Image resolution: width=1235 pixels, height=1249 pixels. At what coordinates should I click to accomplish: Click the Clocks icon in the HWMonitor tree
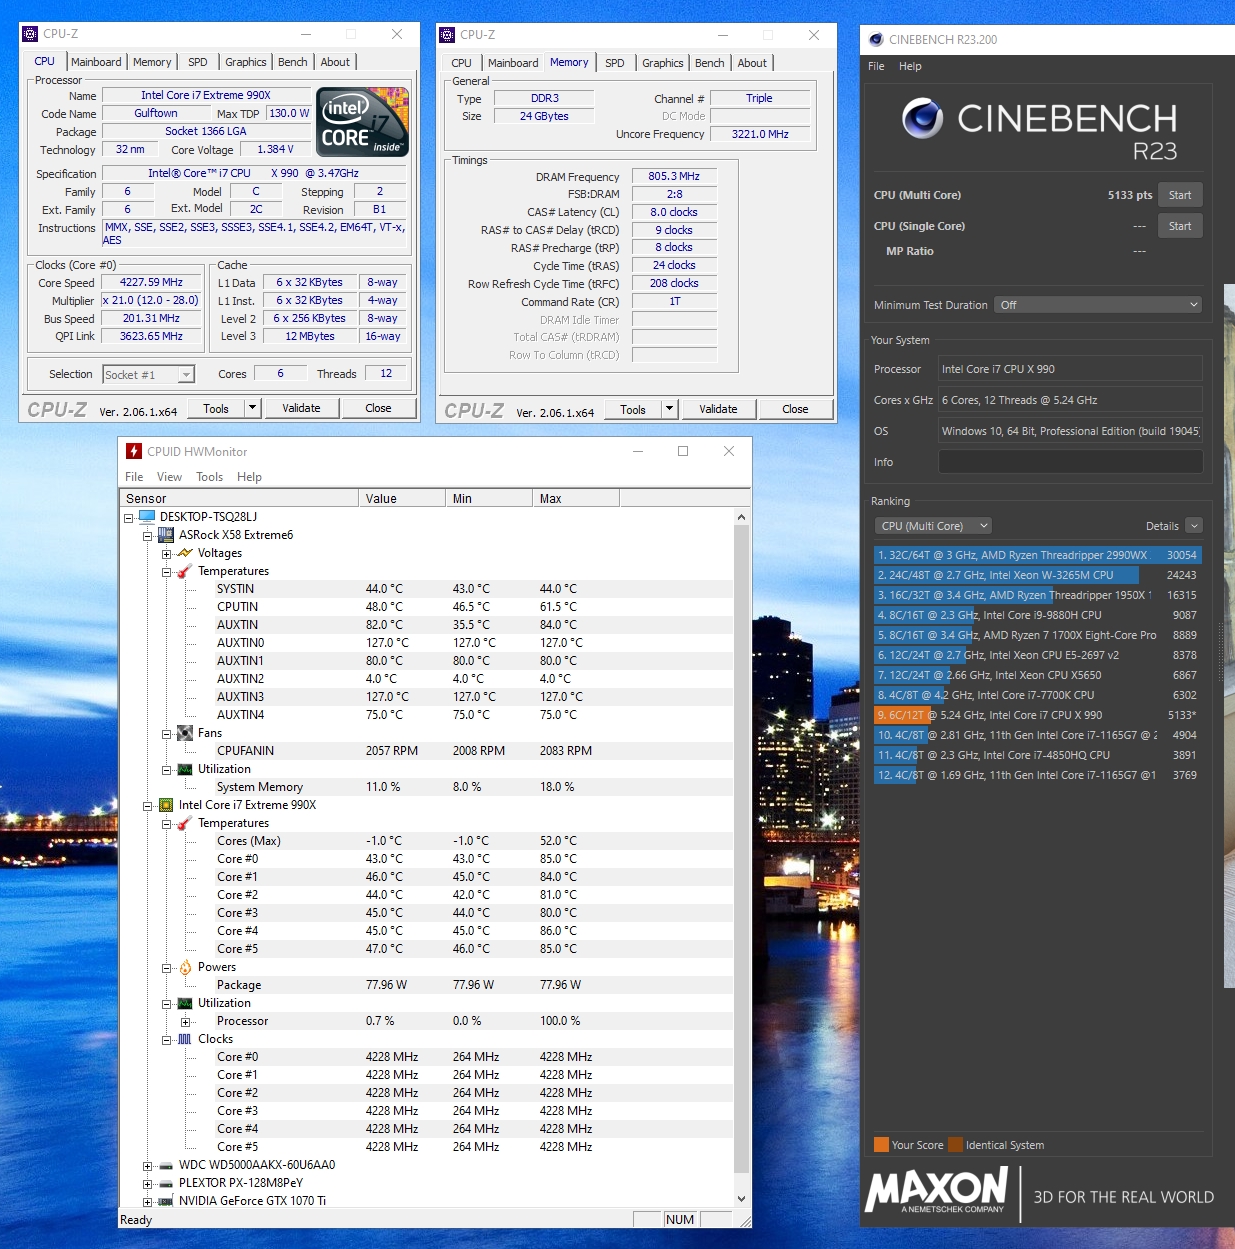coord(185,1039)
